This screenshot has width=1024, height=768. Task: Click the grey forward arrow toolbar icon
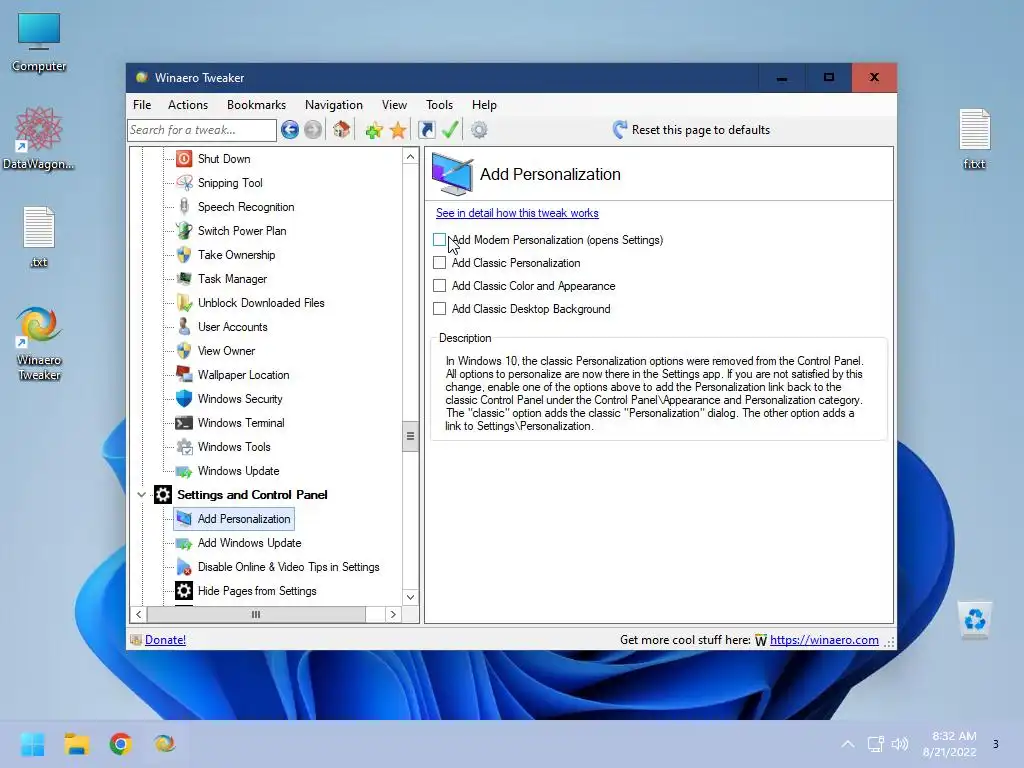pos(313,130)
